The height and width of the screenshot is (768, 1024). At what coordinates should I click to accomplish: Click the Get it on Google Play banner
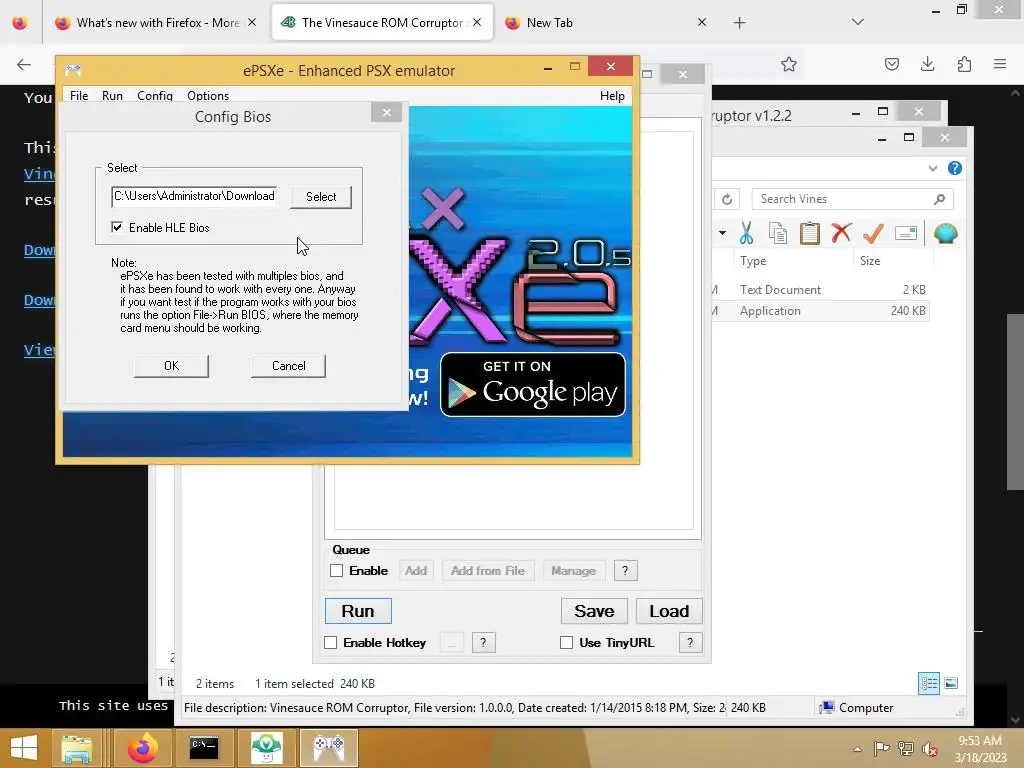click(533, 385)
